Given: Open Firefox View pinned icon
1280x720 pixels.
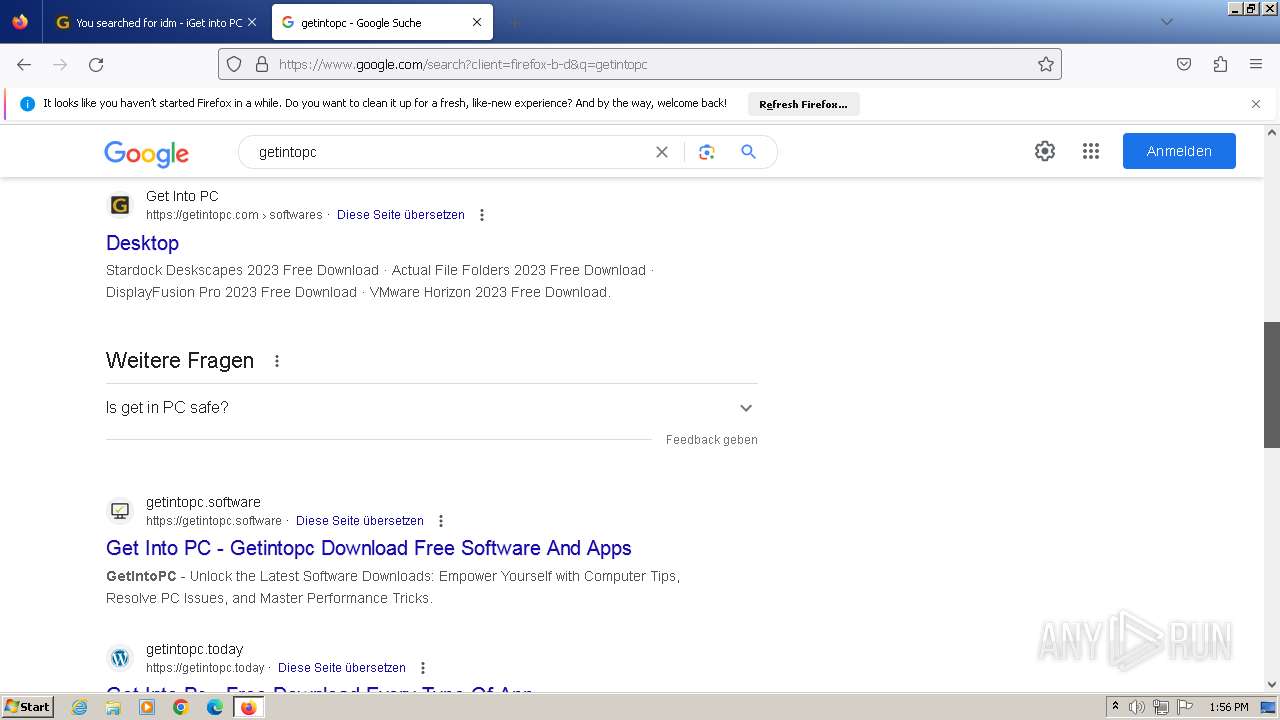Looking at the screenshot, I should (20, 22).
